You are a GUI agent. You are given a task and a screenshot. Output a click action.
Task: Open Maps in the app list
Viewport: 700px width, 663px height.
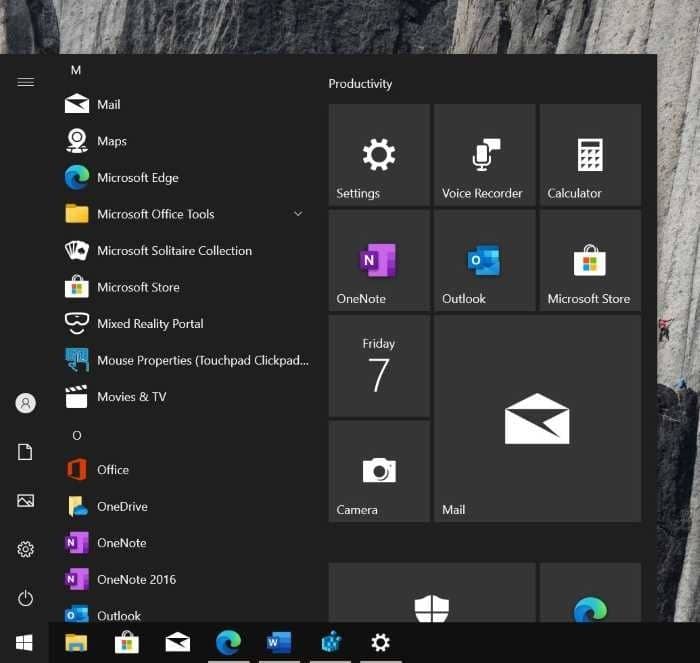click(187, 141)
